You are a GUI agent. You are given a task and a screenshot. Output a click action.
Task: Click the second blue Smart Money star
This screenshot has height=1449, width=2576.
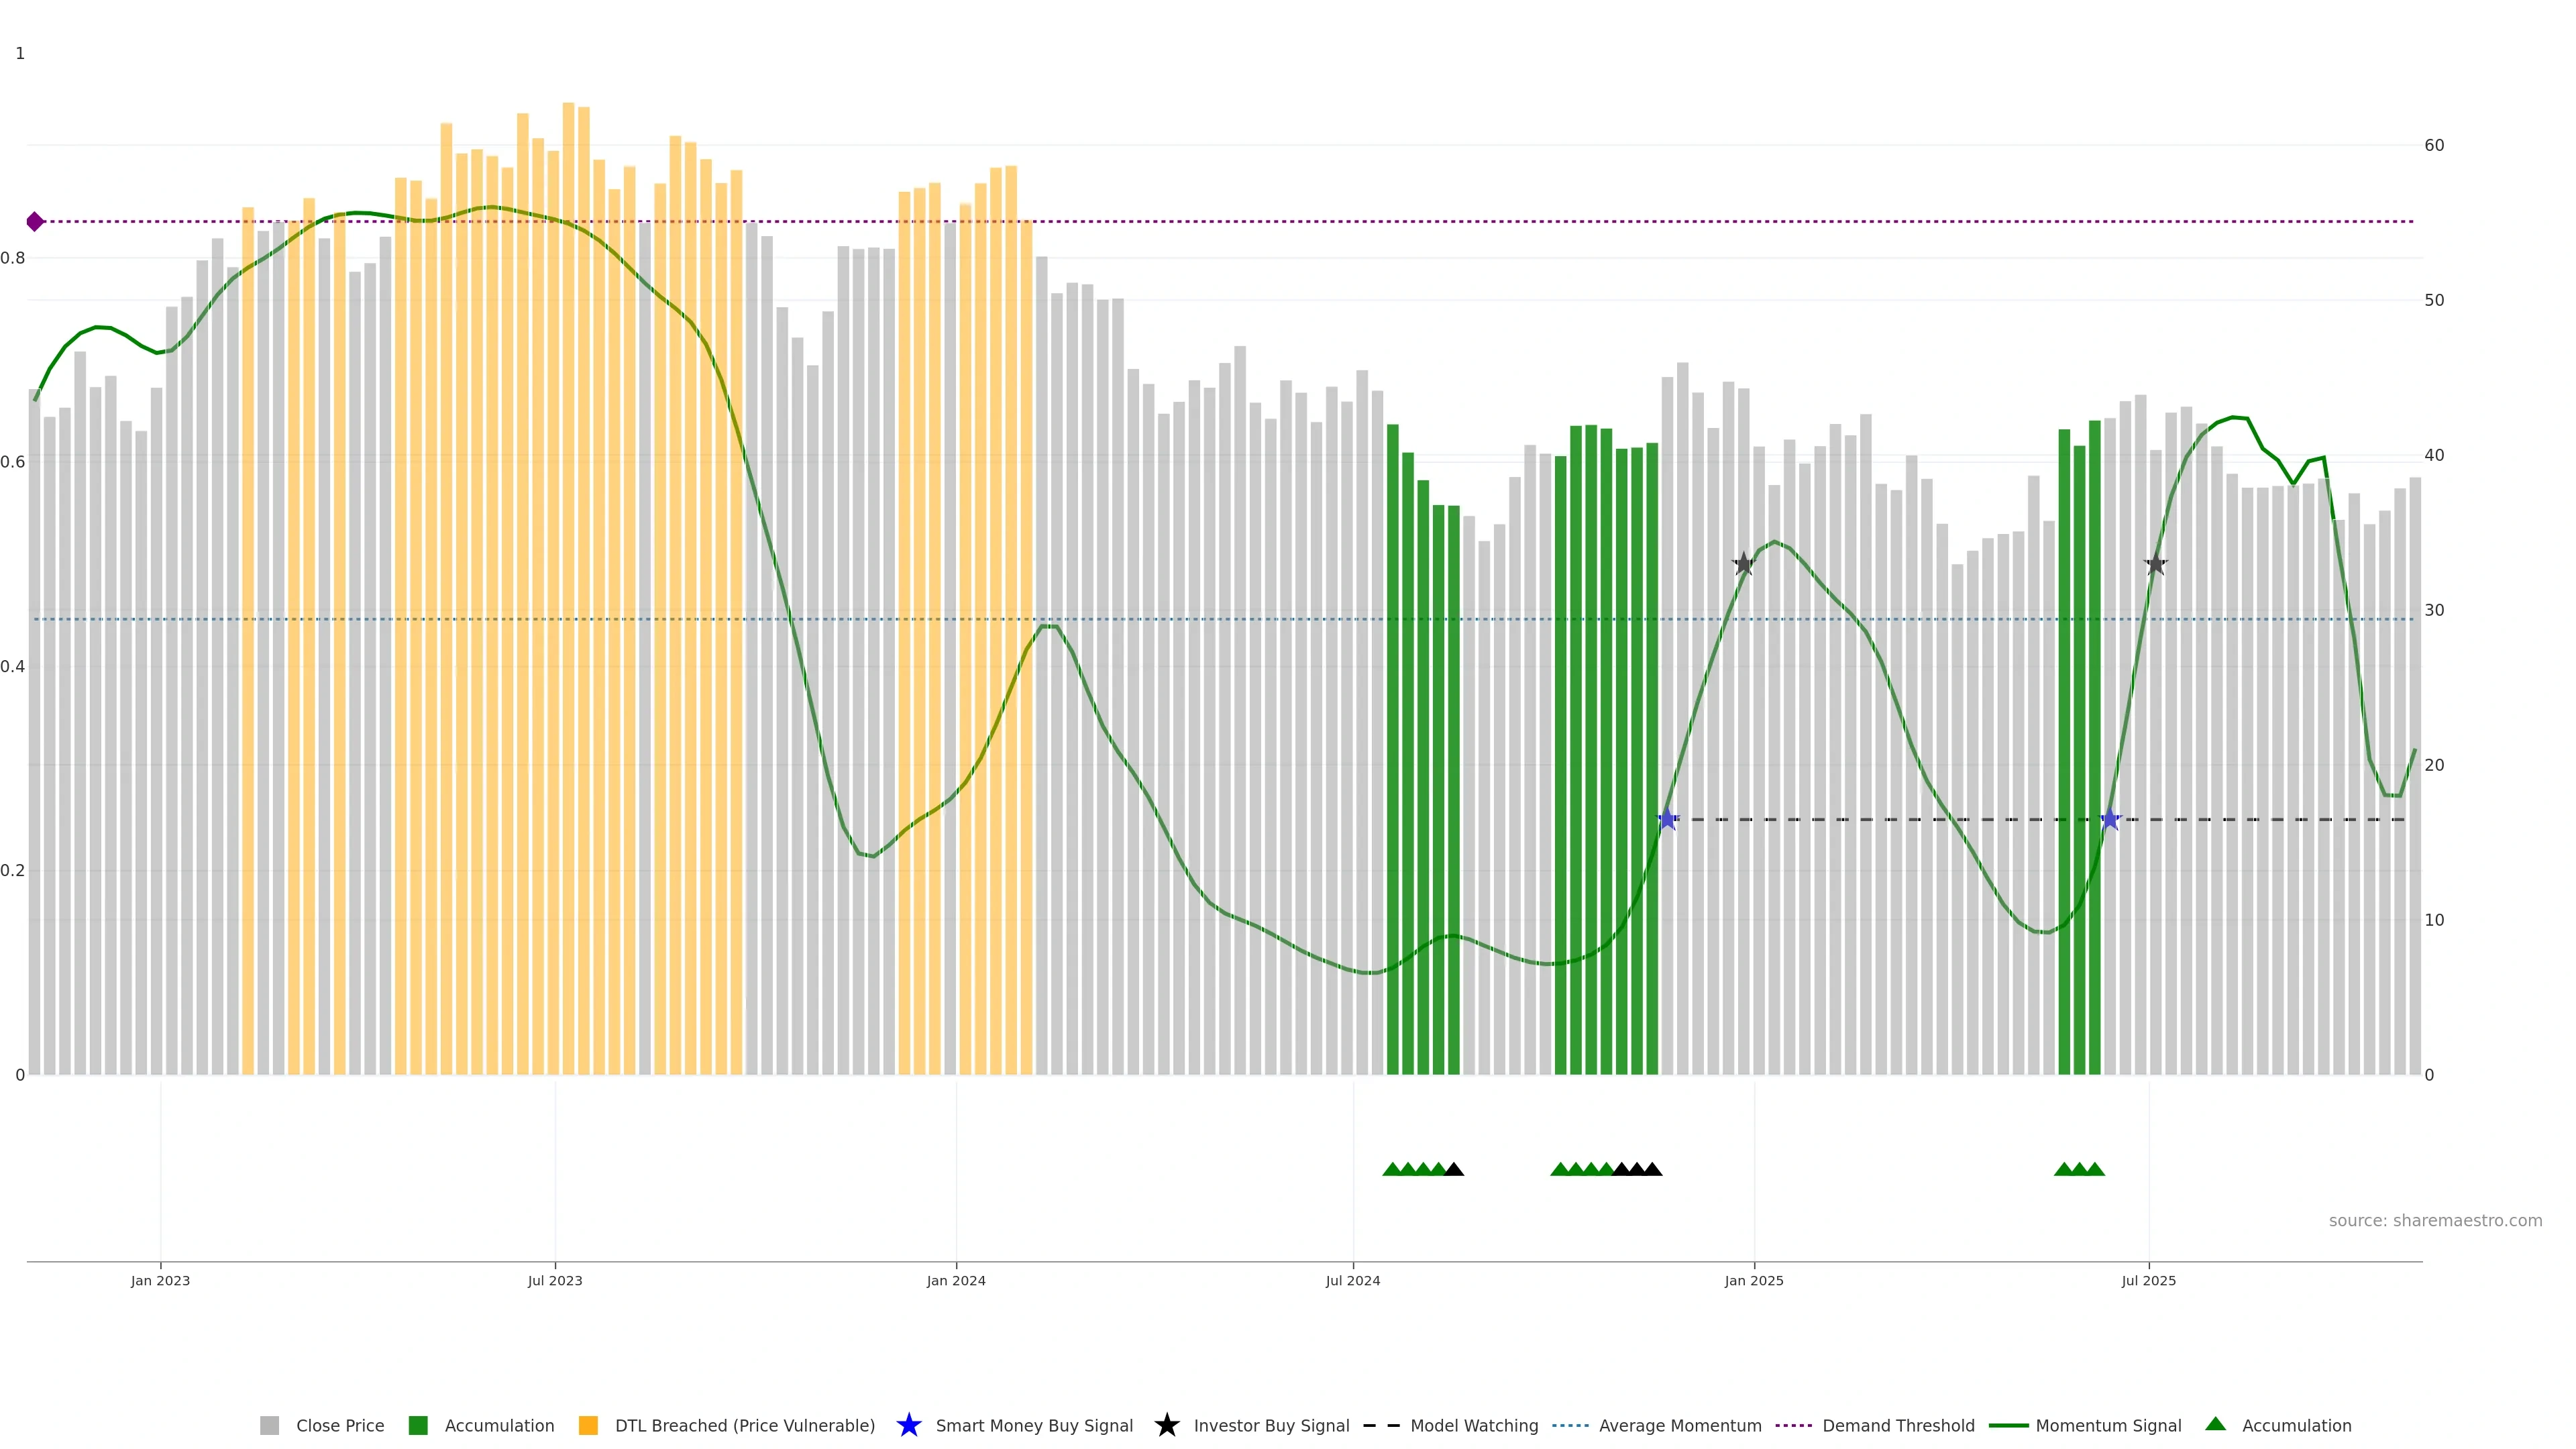[2110, 819]
